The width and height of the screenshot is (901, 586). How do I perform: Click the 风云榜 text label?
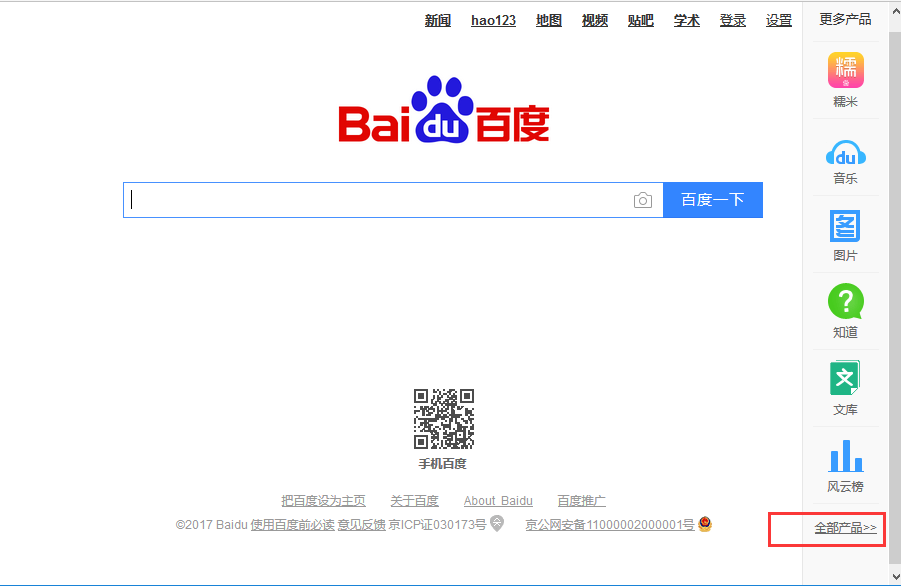click(845, 487)
